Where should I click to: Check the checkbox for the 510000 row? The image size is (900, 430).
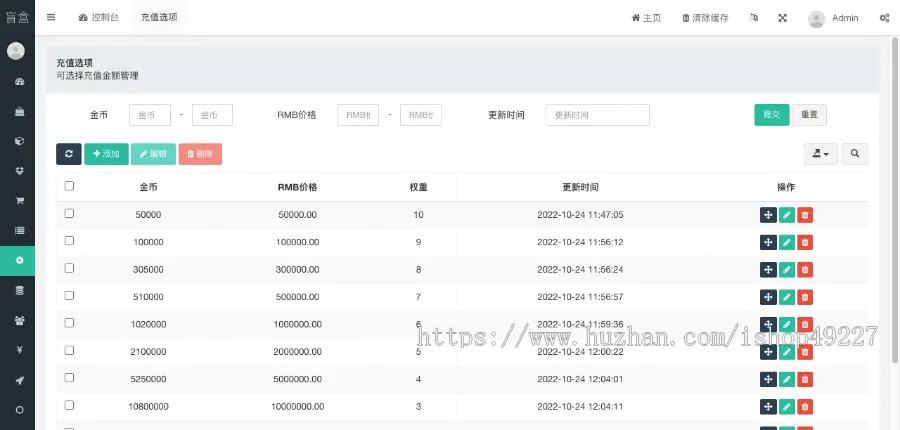69,296
